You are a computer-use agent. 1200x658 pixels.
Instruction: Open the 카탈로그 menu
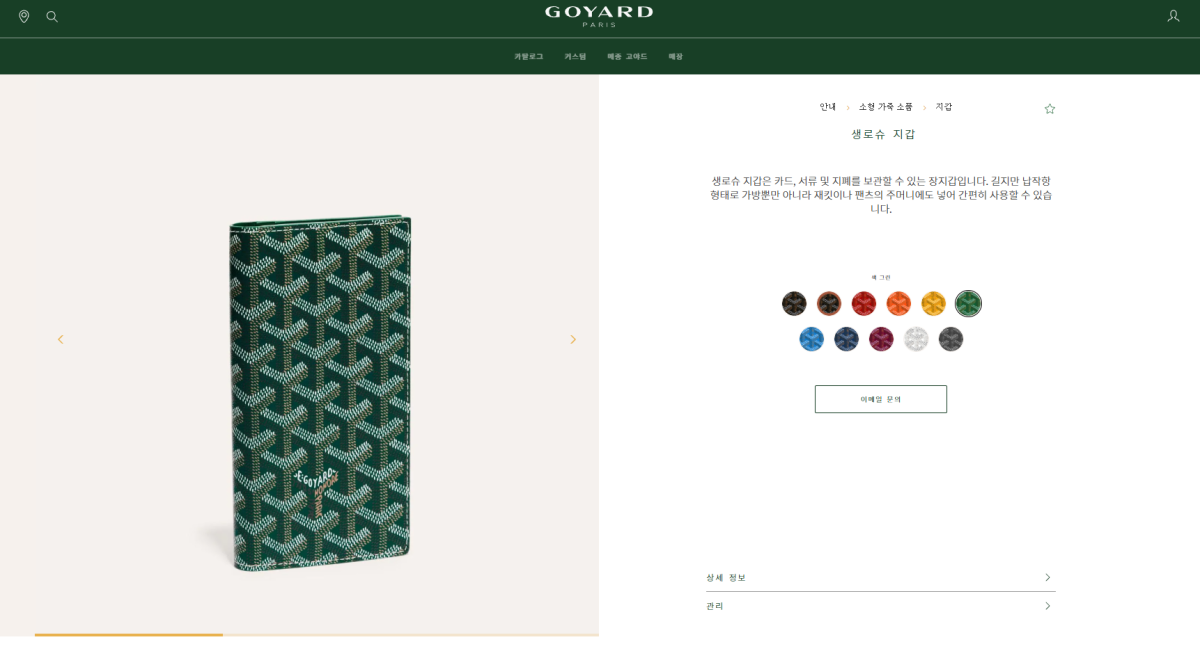529,57
